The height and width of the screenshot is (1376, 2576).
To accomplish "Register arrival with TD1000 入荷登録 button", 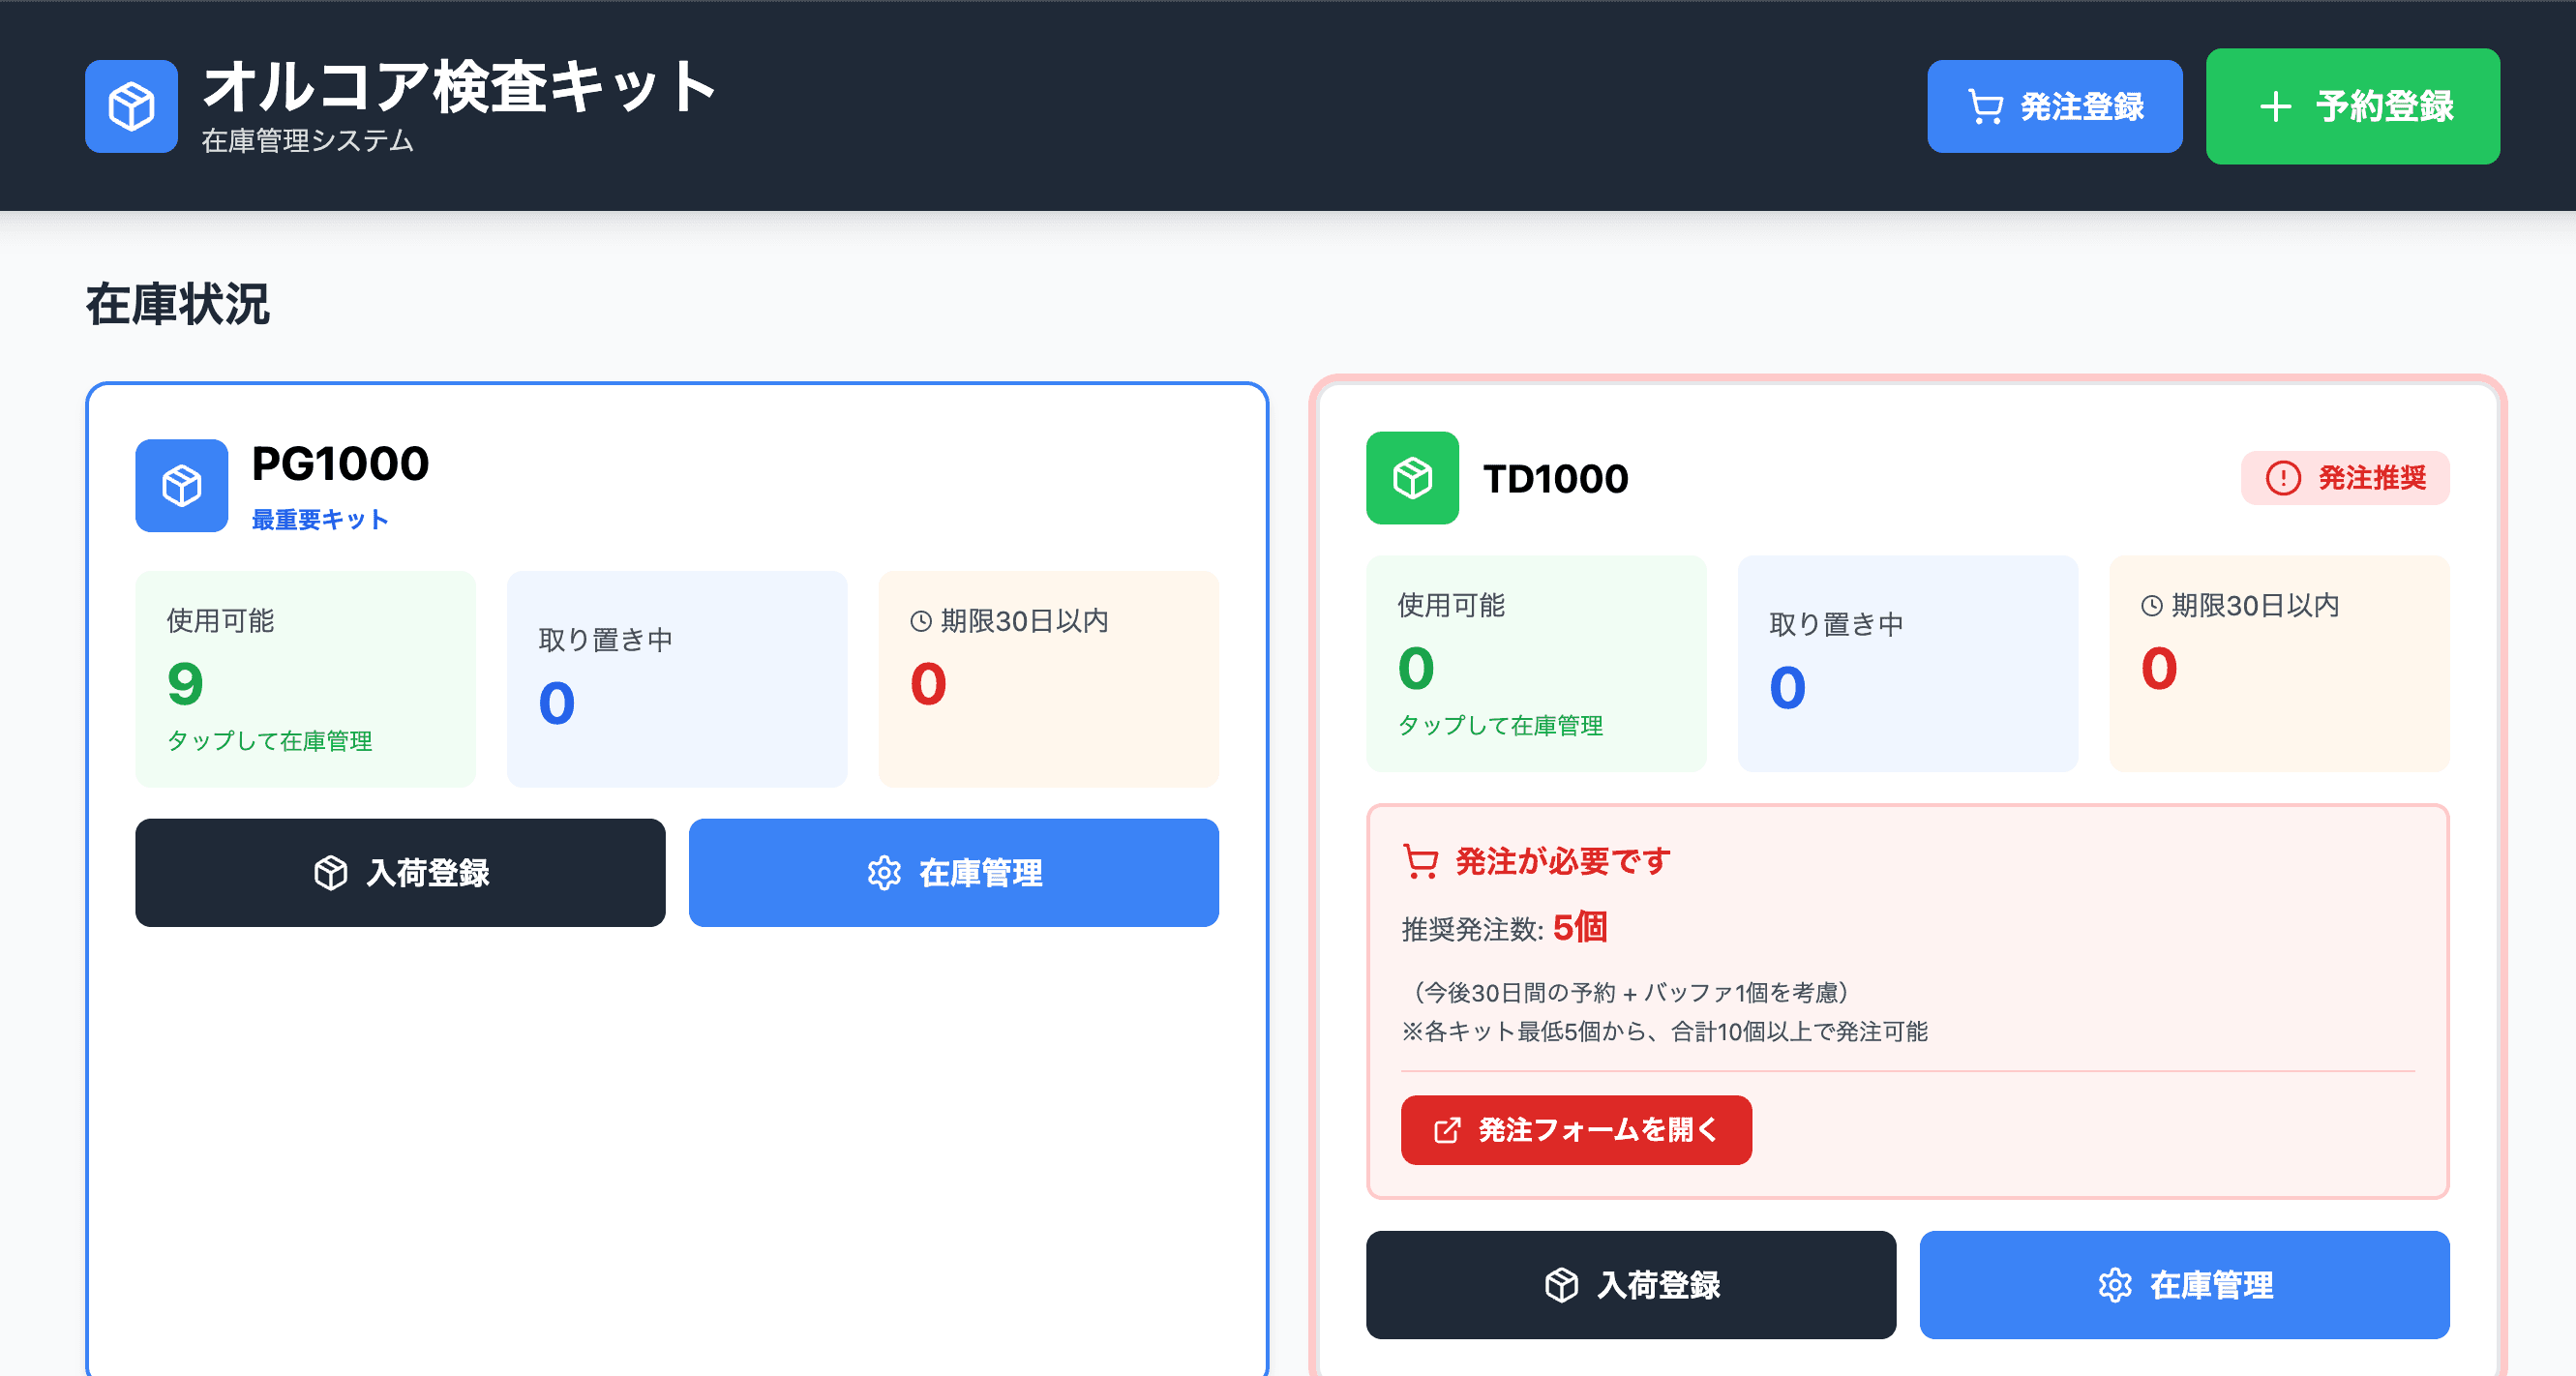I will [1631, 1285].
